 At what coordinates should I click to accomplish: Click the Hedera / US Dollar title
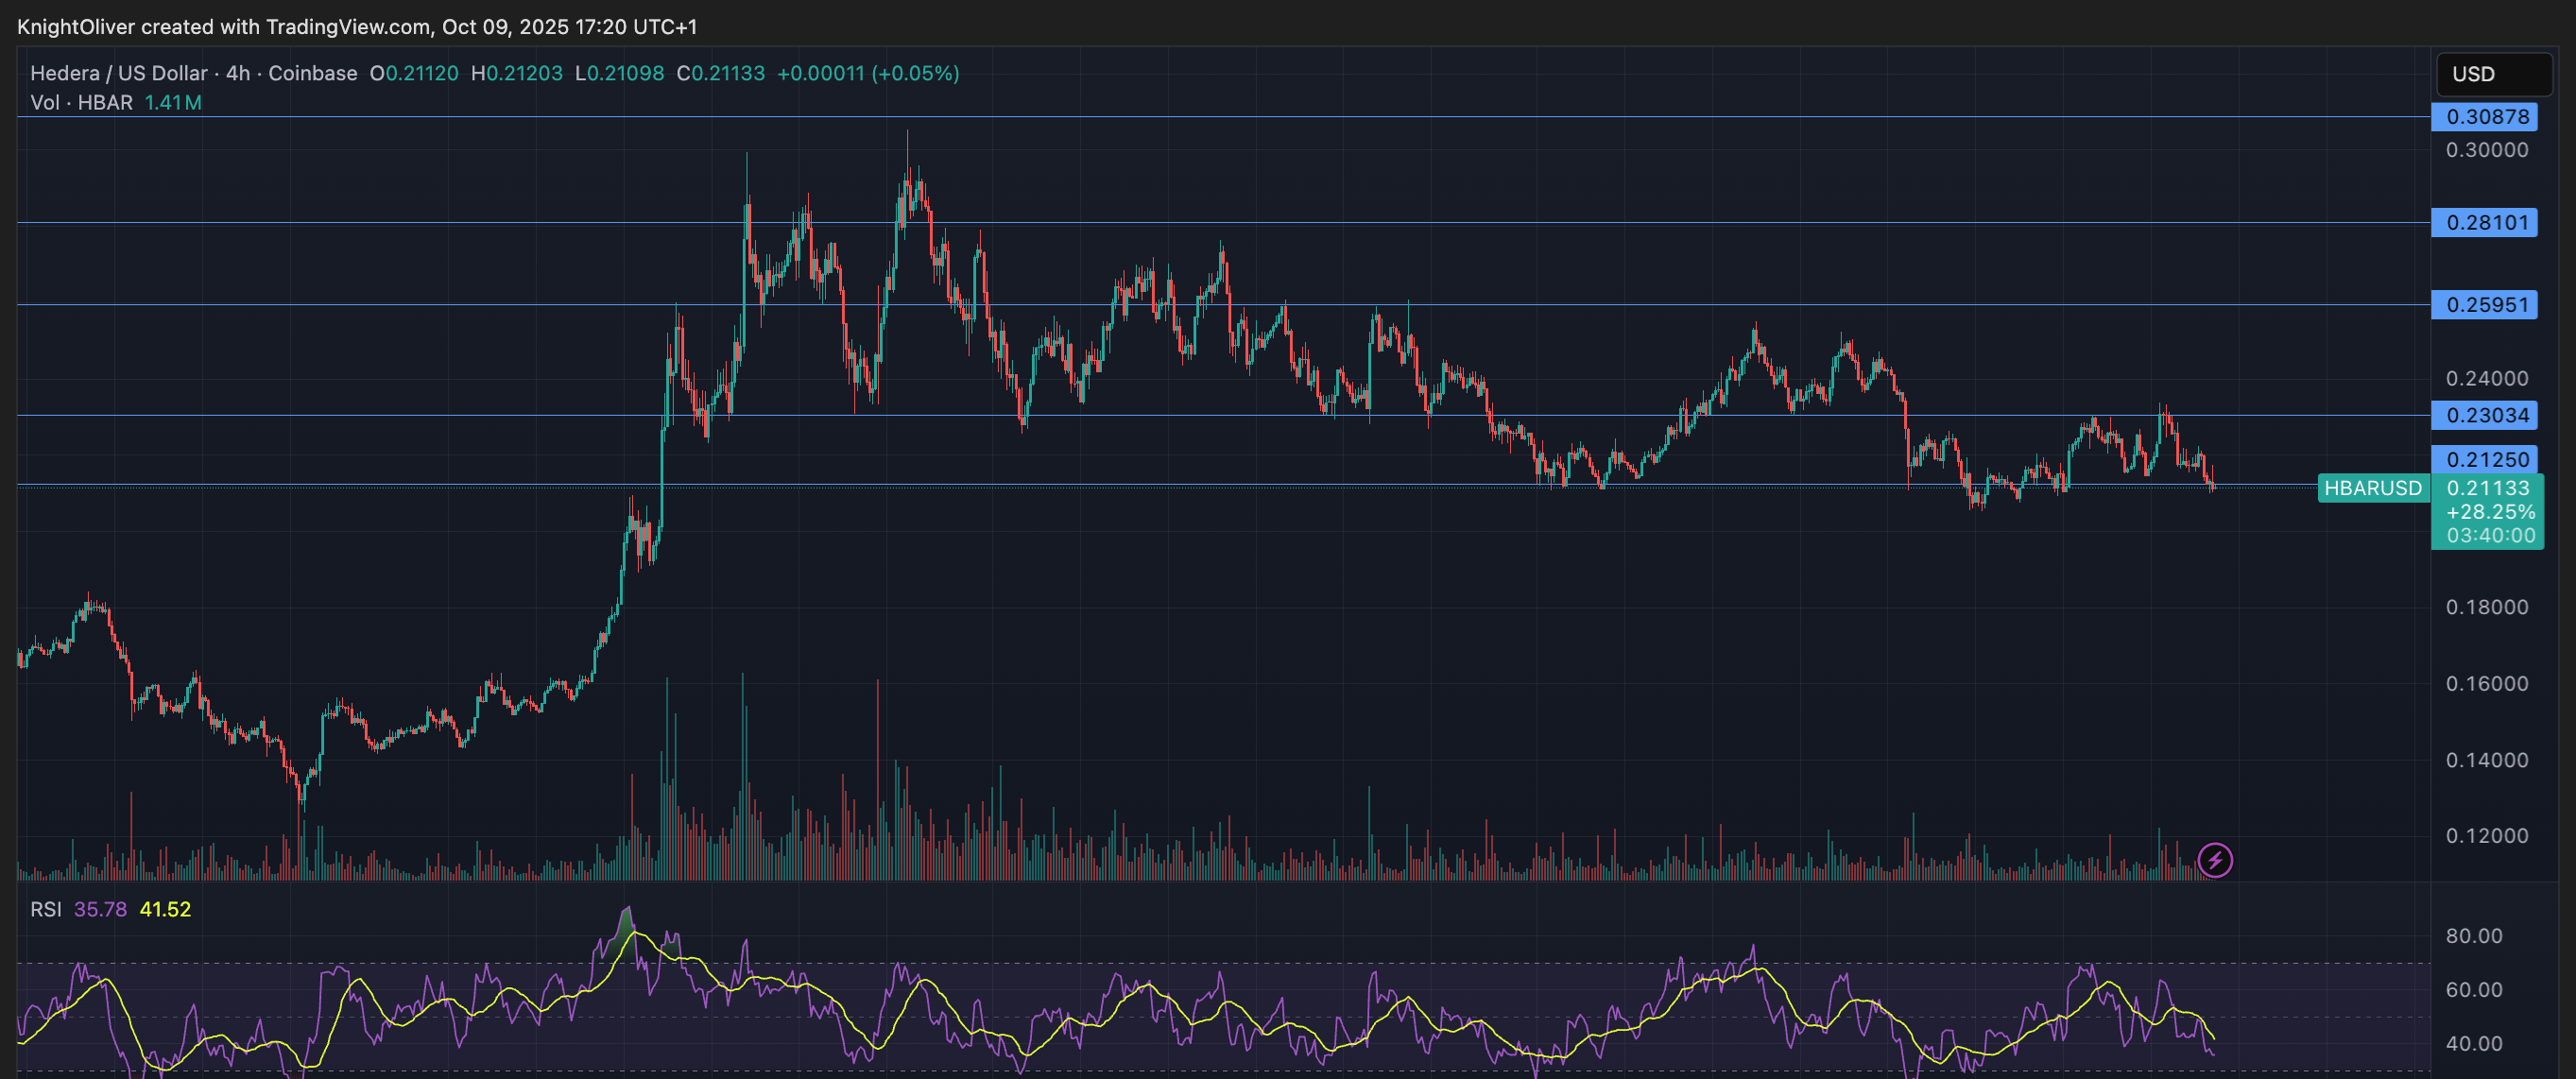[118, 73]
